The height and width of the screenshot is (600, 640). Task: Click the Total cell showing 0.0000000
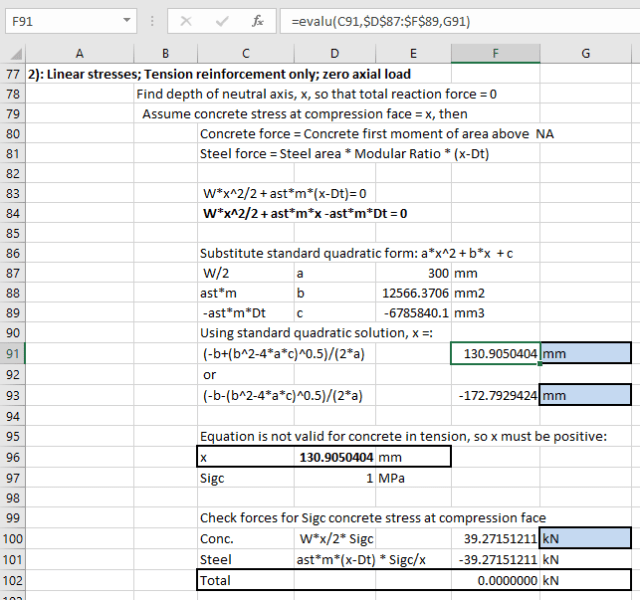(495, 580)
